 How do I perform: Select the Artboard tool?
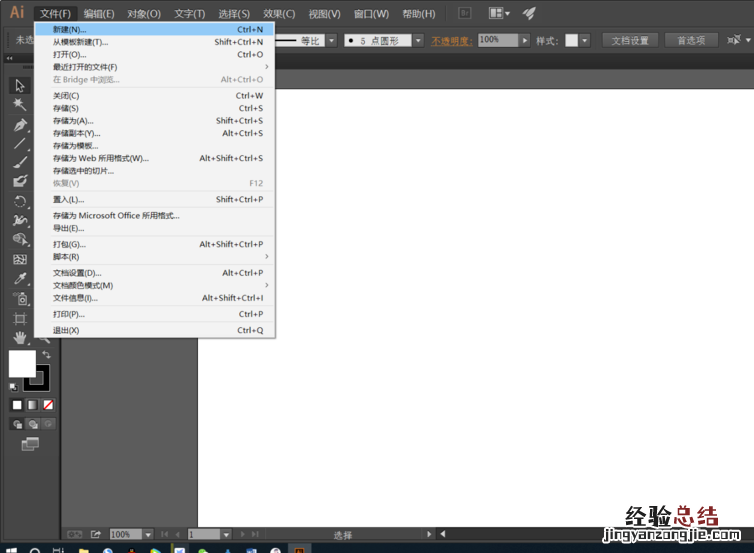20,319
